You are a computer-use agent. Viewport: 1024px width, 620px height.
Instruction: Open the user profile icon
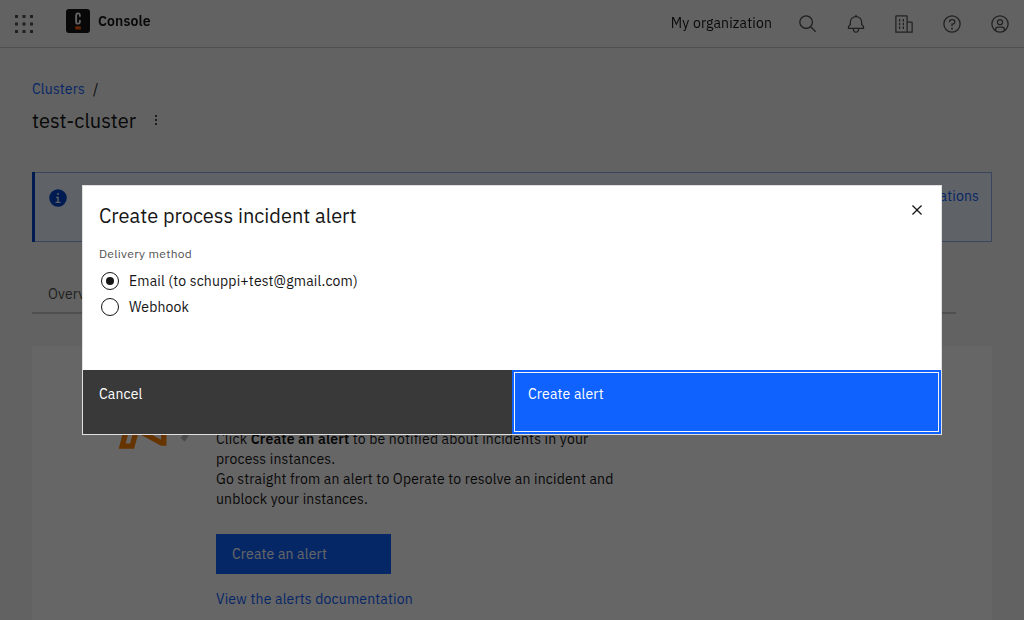[x=999, y=23]
